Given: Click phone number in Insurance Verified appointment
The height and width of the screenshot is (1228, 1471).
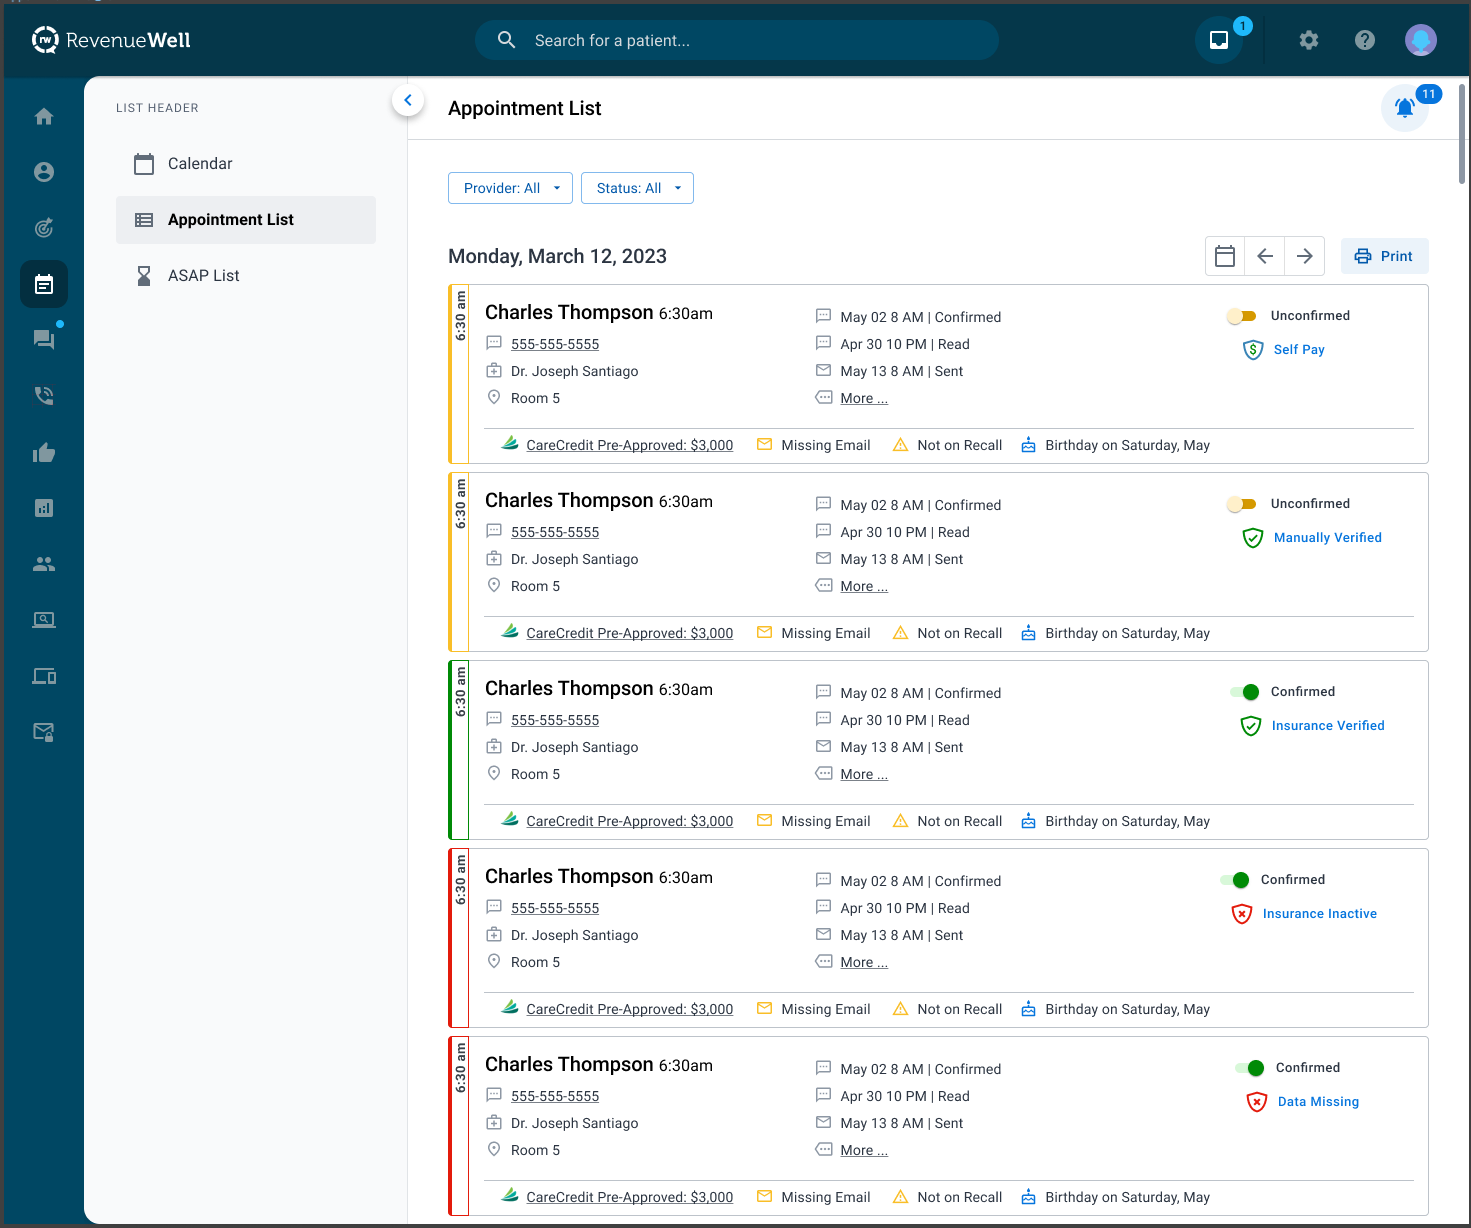Looking at the screenshot, I should coord(555,720).
